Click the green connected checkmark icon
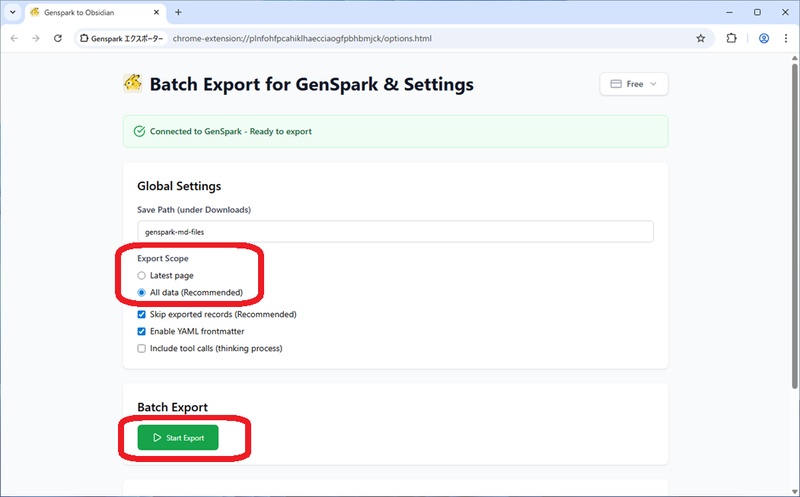800x497 pixels. point(139,131)
